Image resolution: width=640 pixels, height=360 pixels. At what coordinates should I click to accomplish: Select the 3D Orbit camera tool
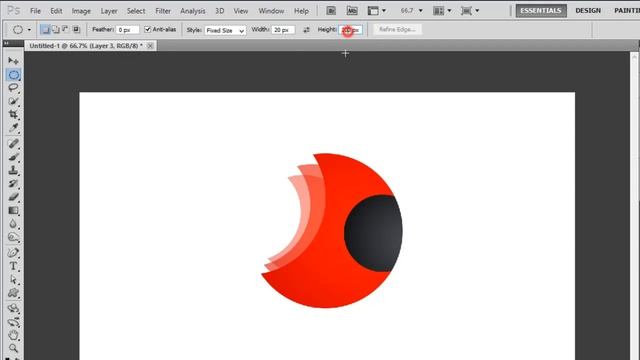point(13,322)
